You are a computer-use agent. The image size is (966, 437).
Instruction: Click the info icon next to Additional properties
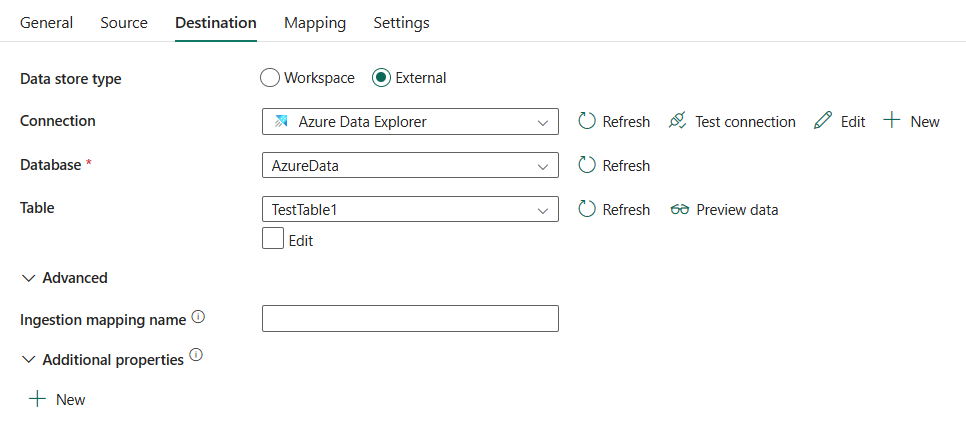coord(196,355)
